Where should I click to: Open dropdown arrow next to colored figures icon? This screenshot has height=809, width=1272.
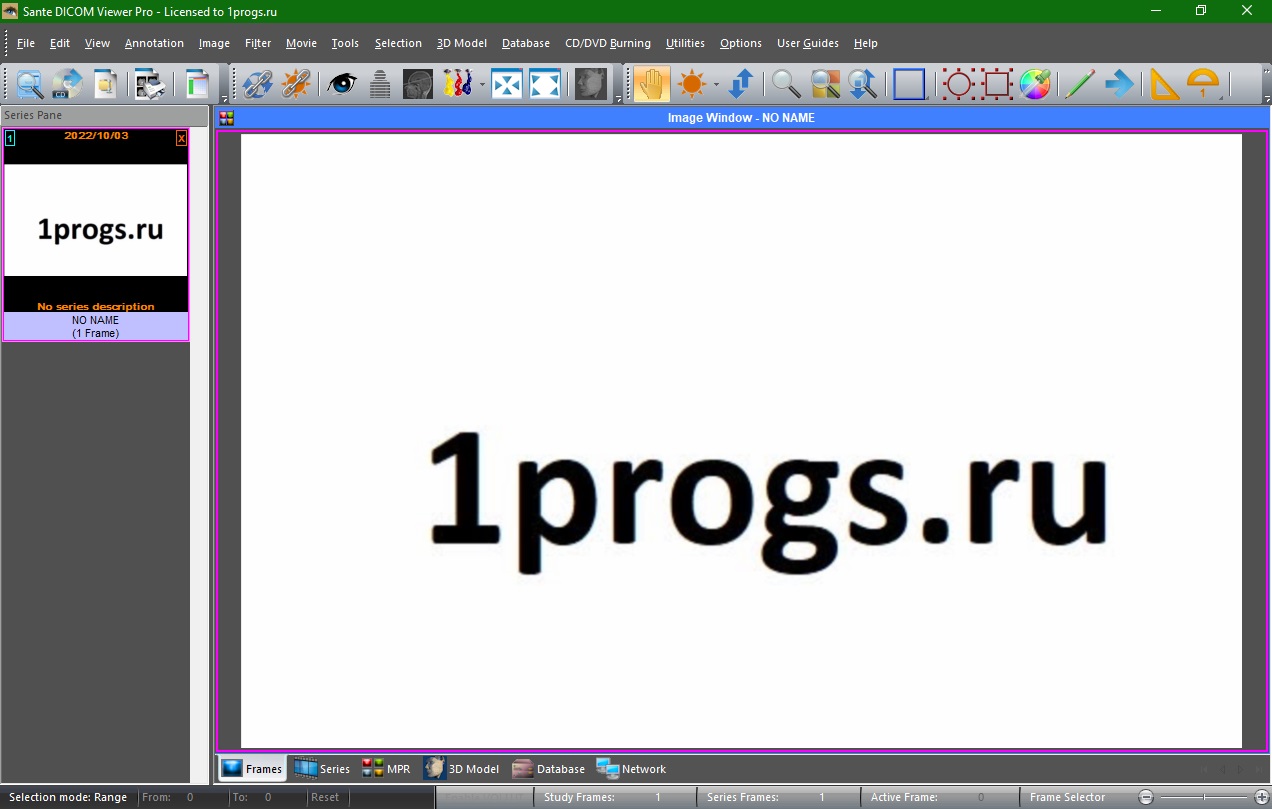click(482, 85)
